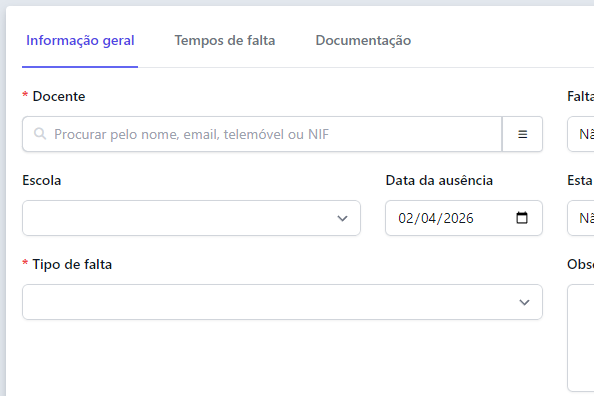Click the Docente field label
Viewport: 594px width, 396px height.
(x=59, y=96)
